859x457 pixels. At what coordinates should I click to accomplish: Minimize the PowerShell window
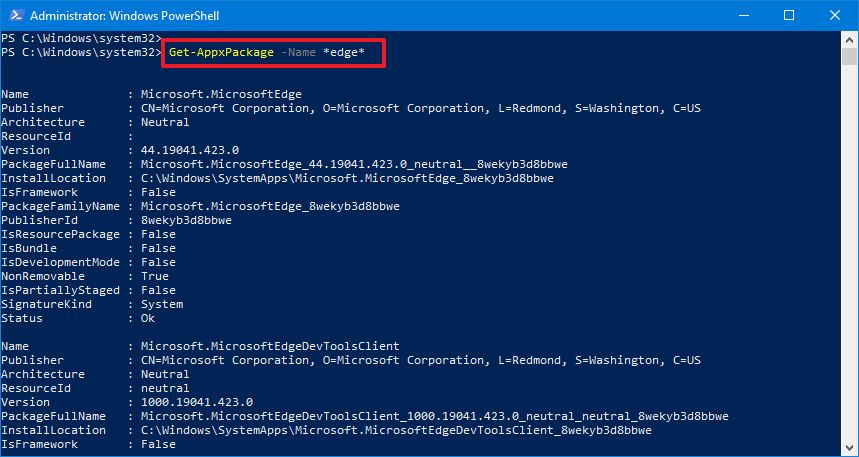[741, 16]
